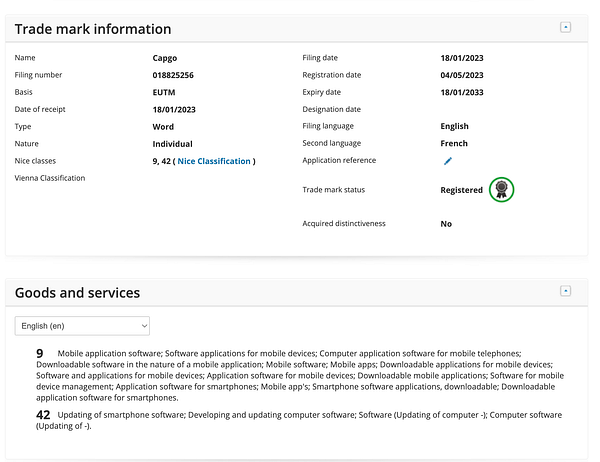Collapse the Goods and services panel
The height and width of the screenshot is (462, 600).
click(x=566, y=290)
